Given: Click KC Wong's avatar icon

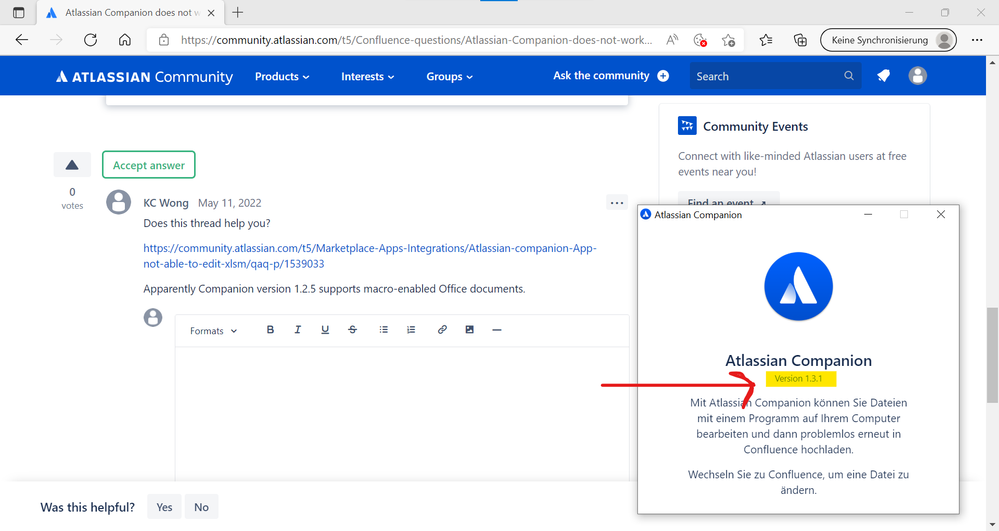Looking at the screenshot, I should [x=119, y=202].
